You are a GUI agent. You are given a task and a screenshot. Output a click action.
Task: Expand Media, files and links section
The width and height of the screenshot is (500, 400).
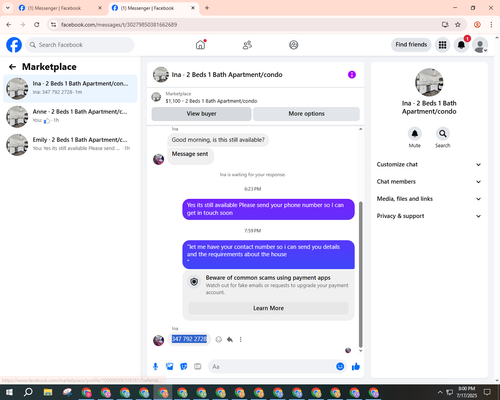[x=429, y=199]
